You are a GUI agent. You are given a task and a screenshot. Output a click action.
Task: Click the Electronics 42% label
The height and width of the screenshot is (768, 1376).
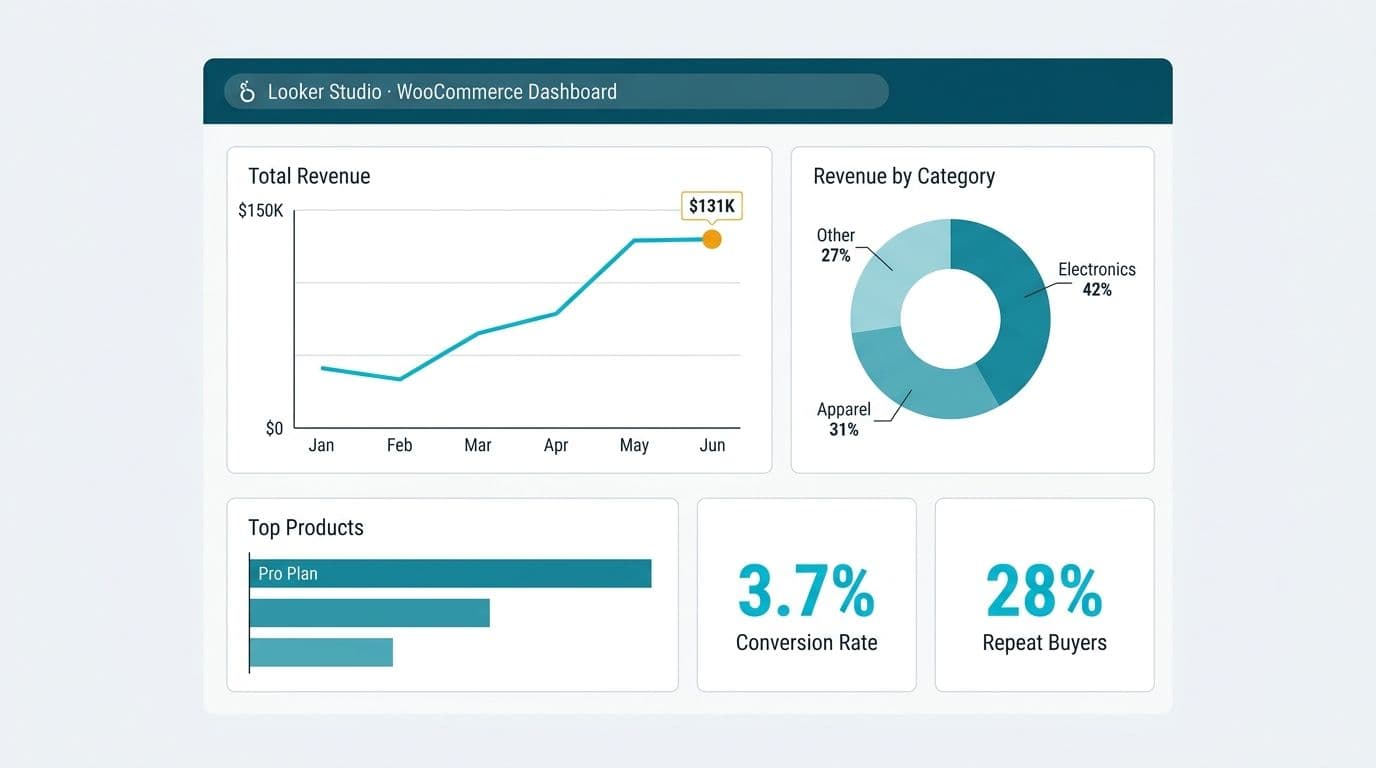pos(1097,279)
